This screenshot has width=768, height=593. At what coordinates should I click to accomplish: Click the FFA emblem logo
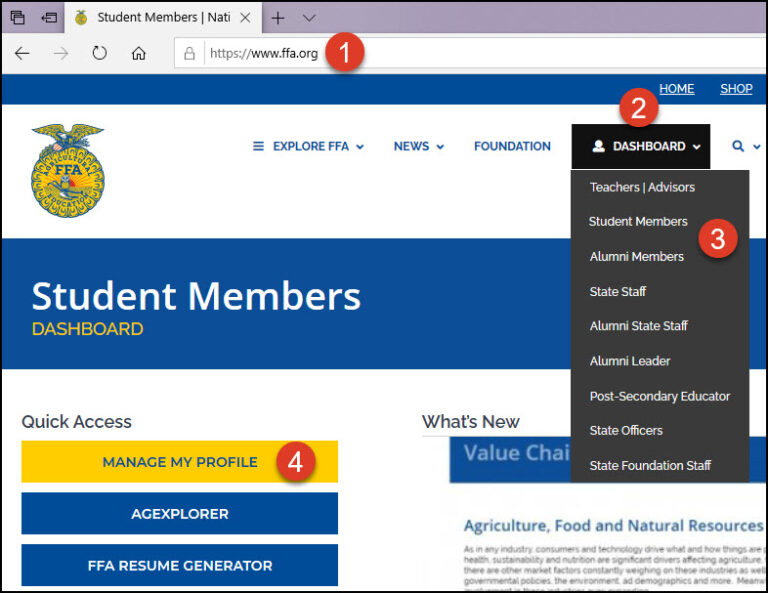(68, 170)
